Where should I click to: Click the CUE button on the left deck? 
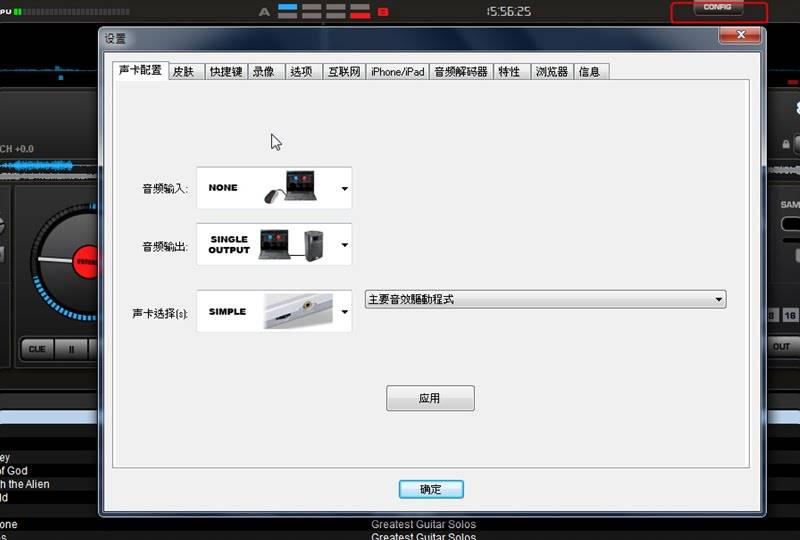37,349
